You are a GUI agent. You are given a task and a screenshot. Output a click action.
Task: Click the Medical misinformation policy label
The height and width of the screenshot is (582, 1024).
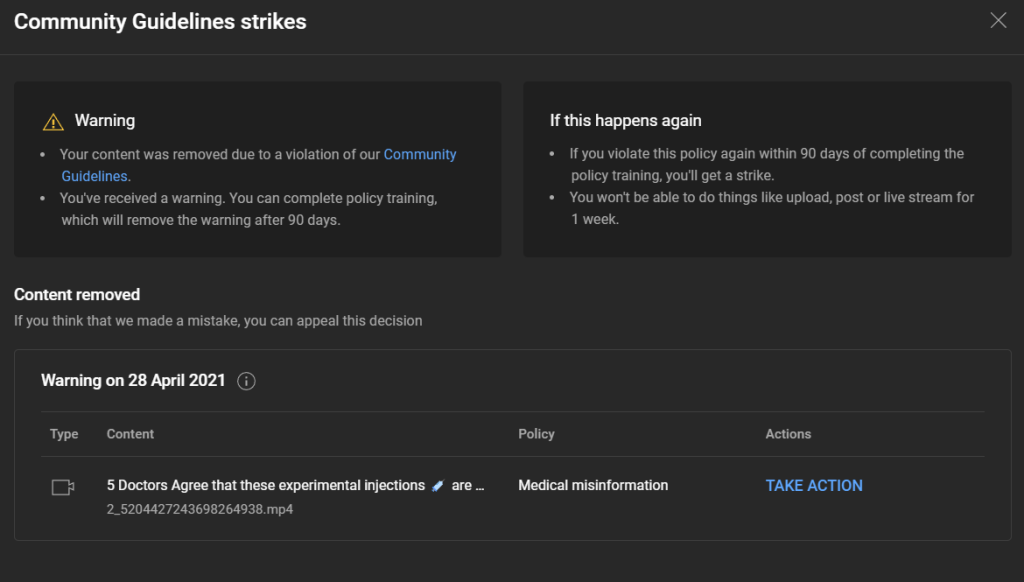click(593, 485)
